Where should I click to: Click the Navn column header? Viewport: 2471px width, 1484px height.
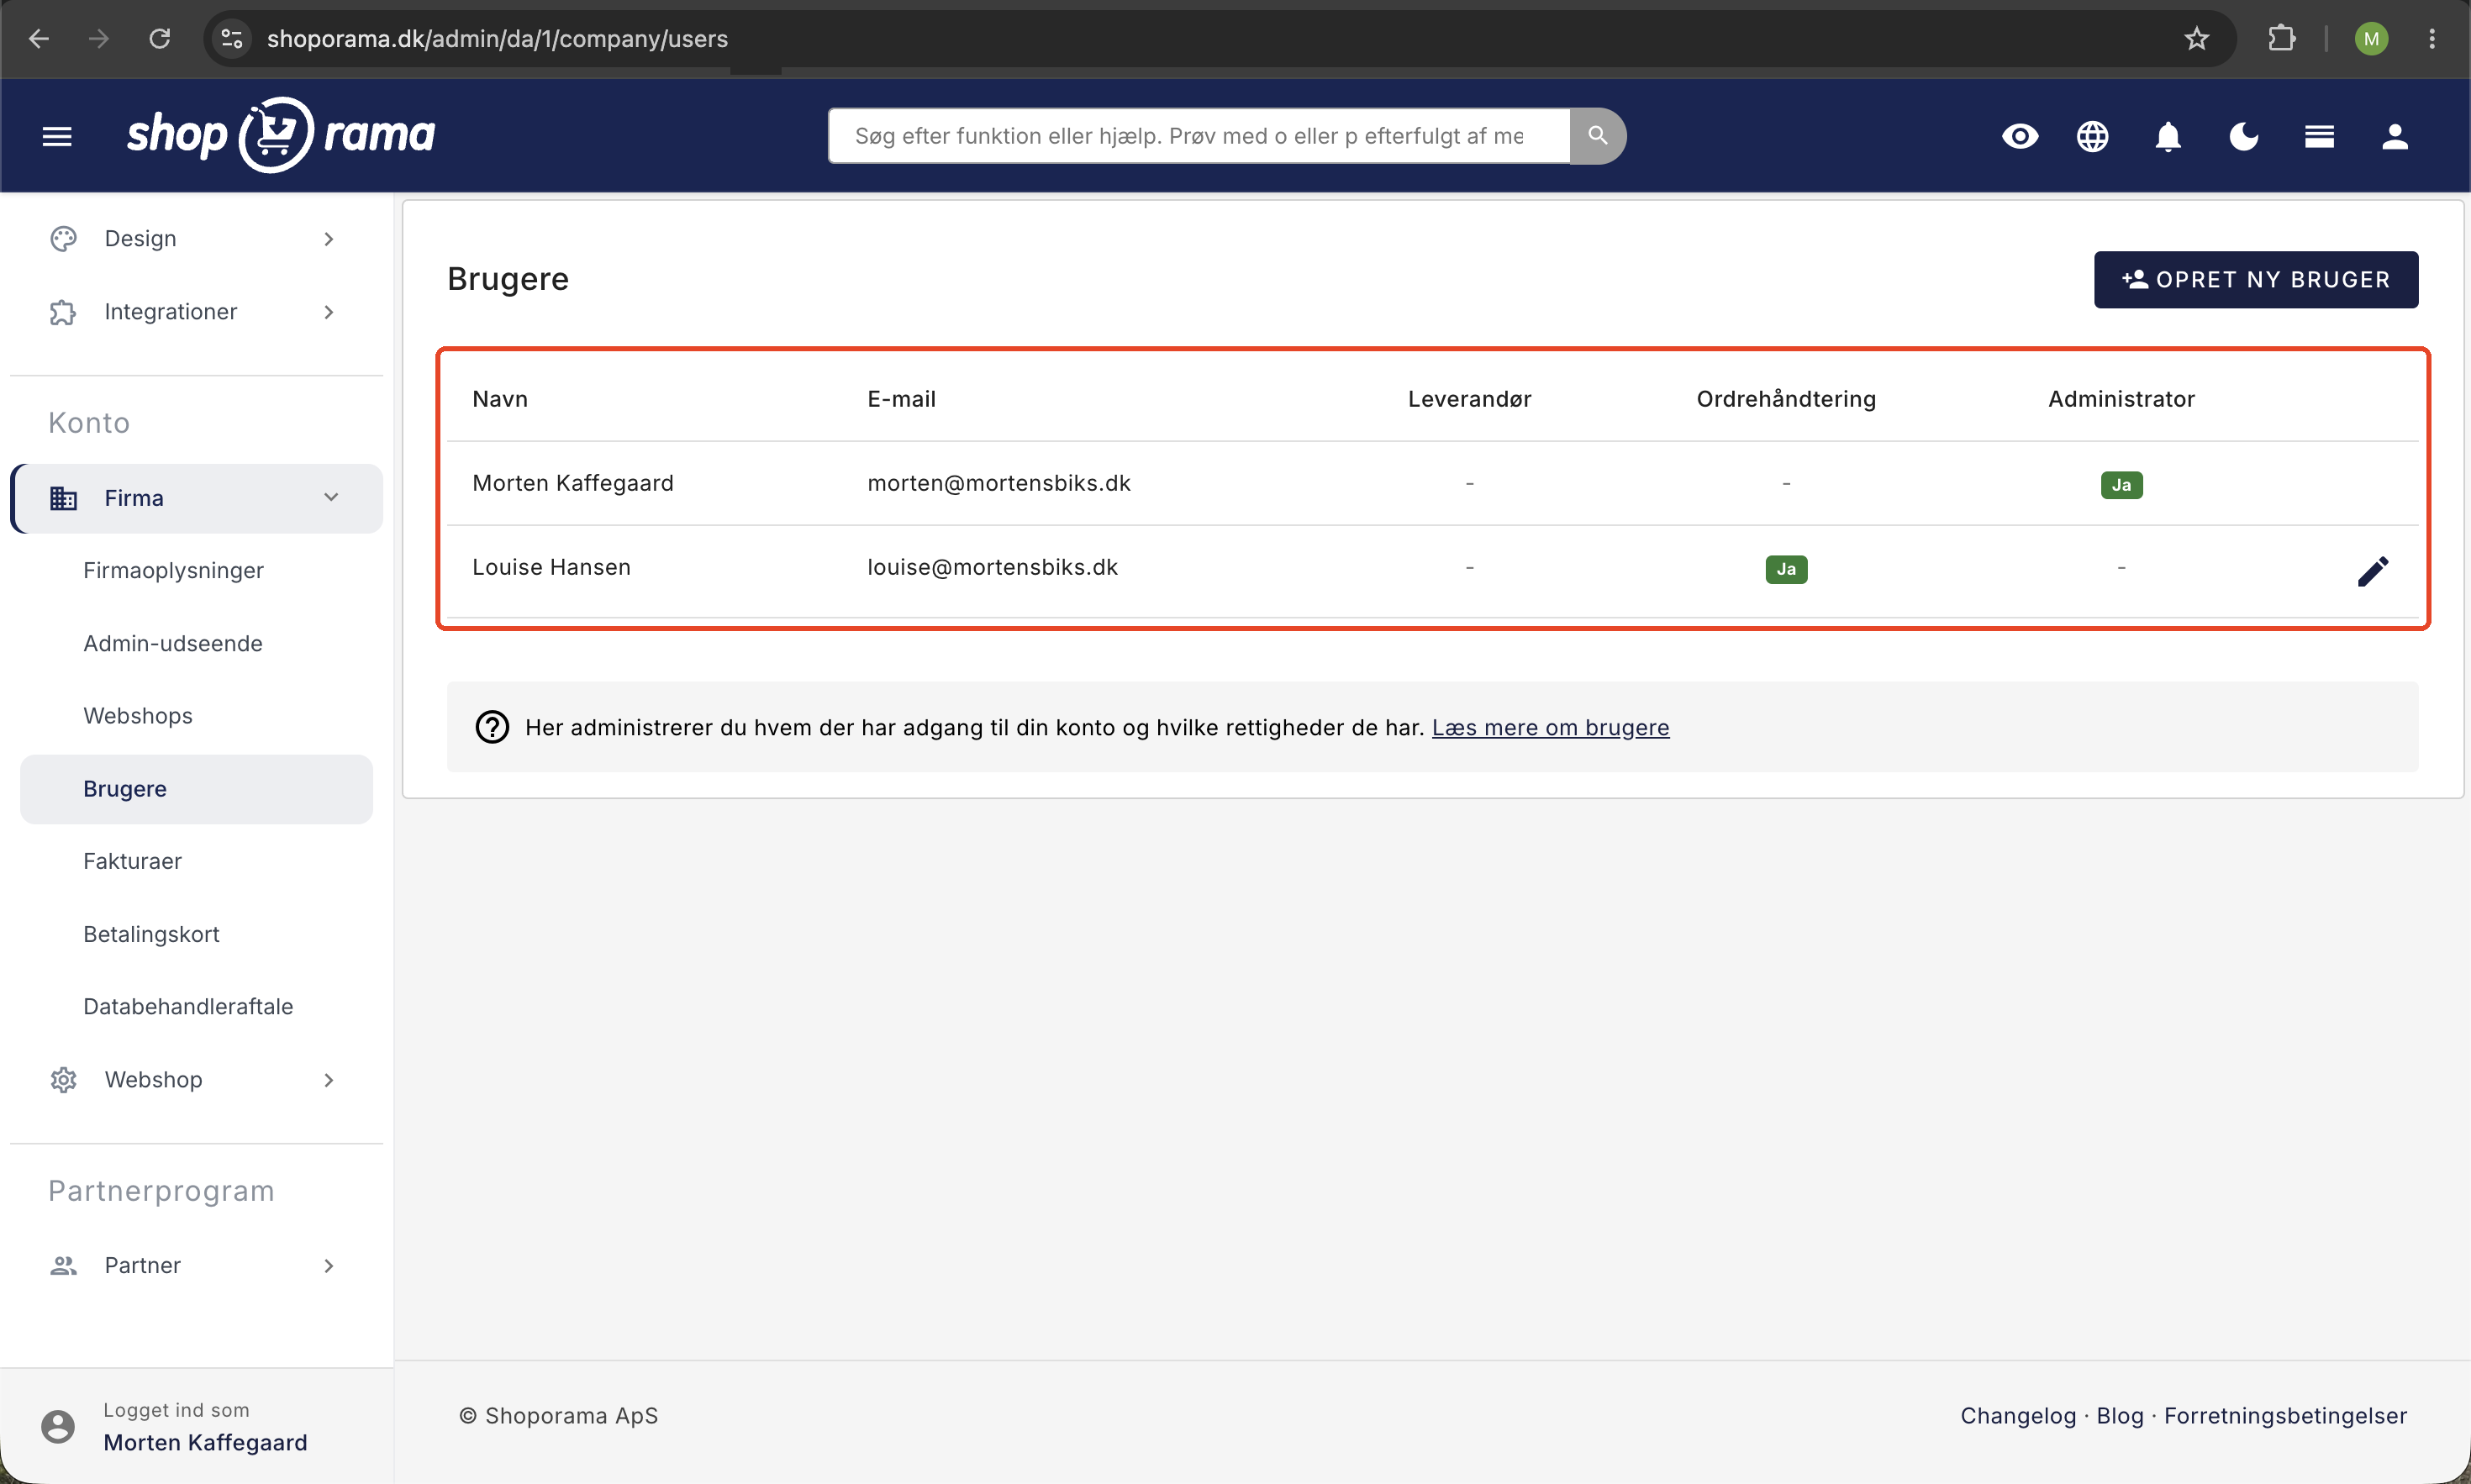[500, 399]
